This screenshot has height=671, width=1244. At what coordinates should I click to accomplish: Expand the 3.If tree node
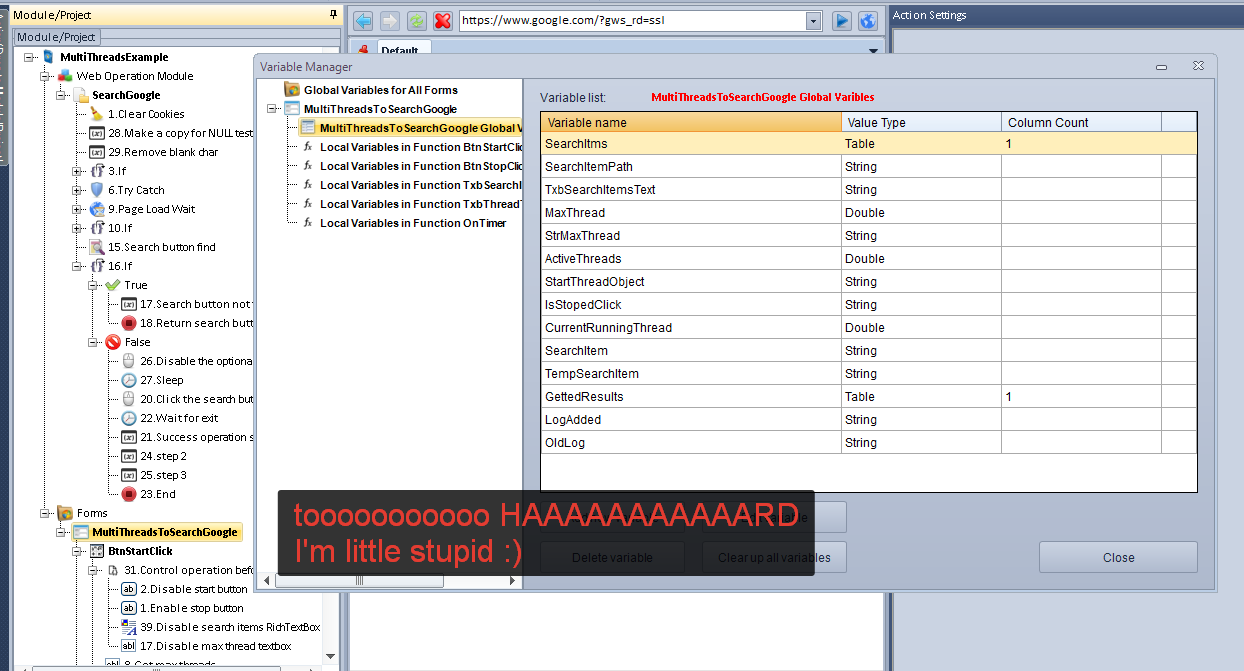78,171
